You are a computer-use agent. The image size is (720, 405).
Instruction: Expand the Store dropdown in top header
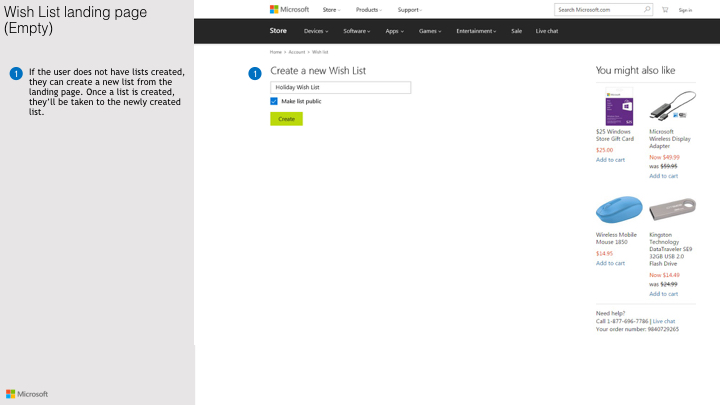(331, 10)
